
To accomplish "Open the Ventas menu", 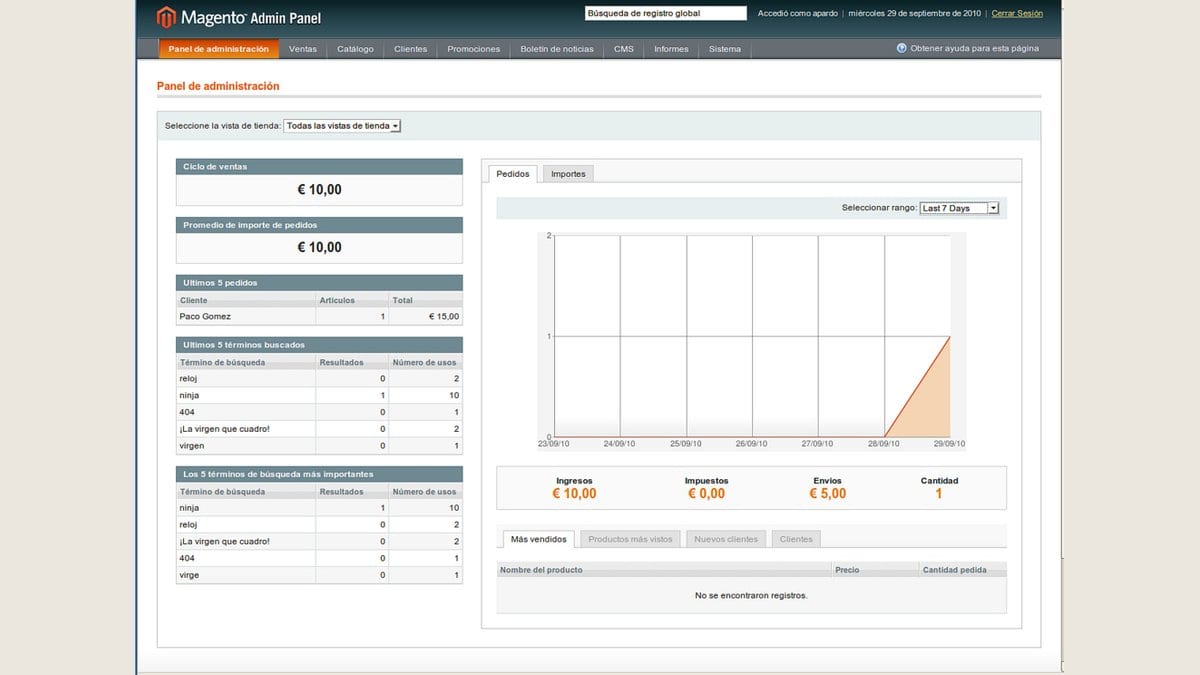I will pyautogui.click(x=303, y=49).
